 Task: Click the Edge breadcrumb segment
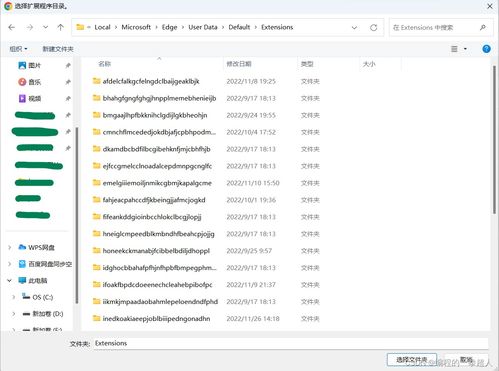pyautogui.click(x=169, y=27)
